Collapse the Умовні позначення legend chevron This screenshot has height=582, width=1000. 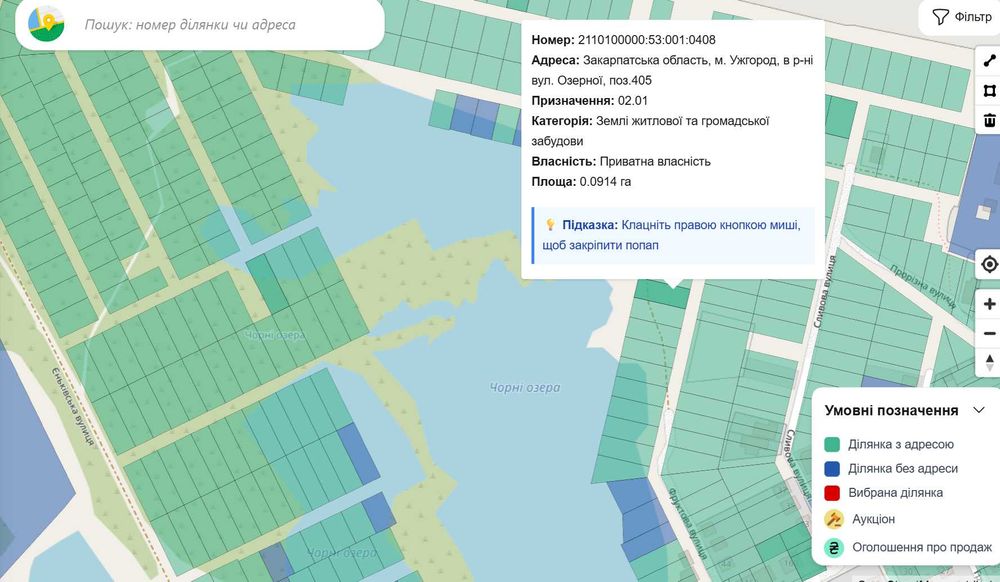pos(979,410)
